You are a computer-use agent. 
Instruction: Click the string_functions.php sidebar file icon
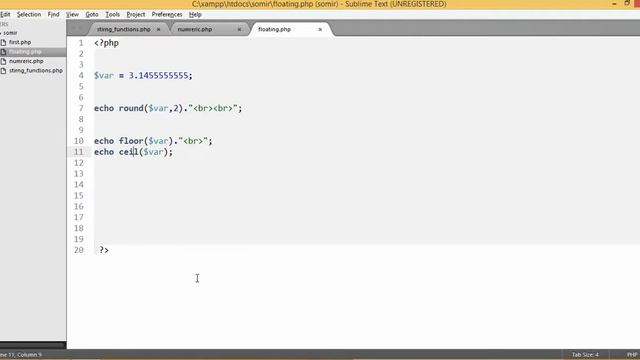[3, 71]
